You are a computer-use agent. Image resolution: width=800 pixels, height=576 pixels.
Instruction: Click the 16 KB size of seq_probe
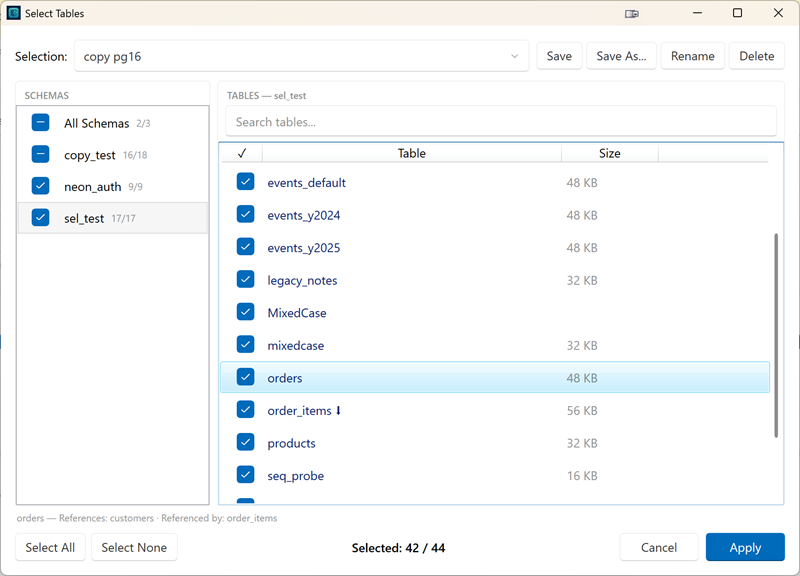pos(582,476)
